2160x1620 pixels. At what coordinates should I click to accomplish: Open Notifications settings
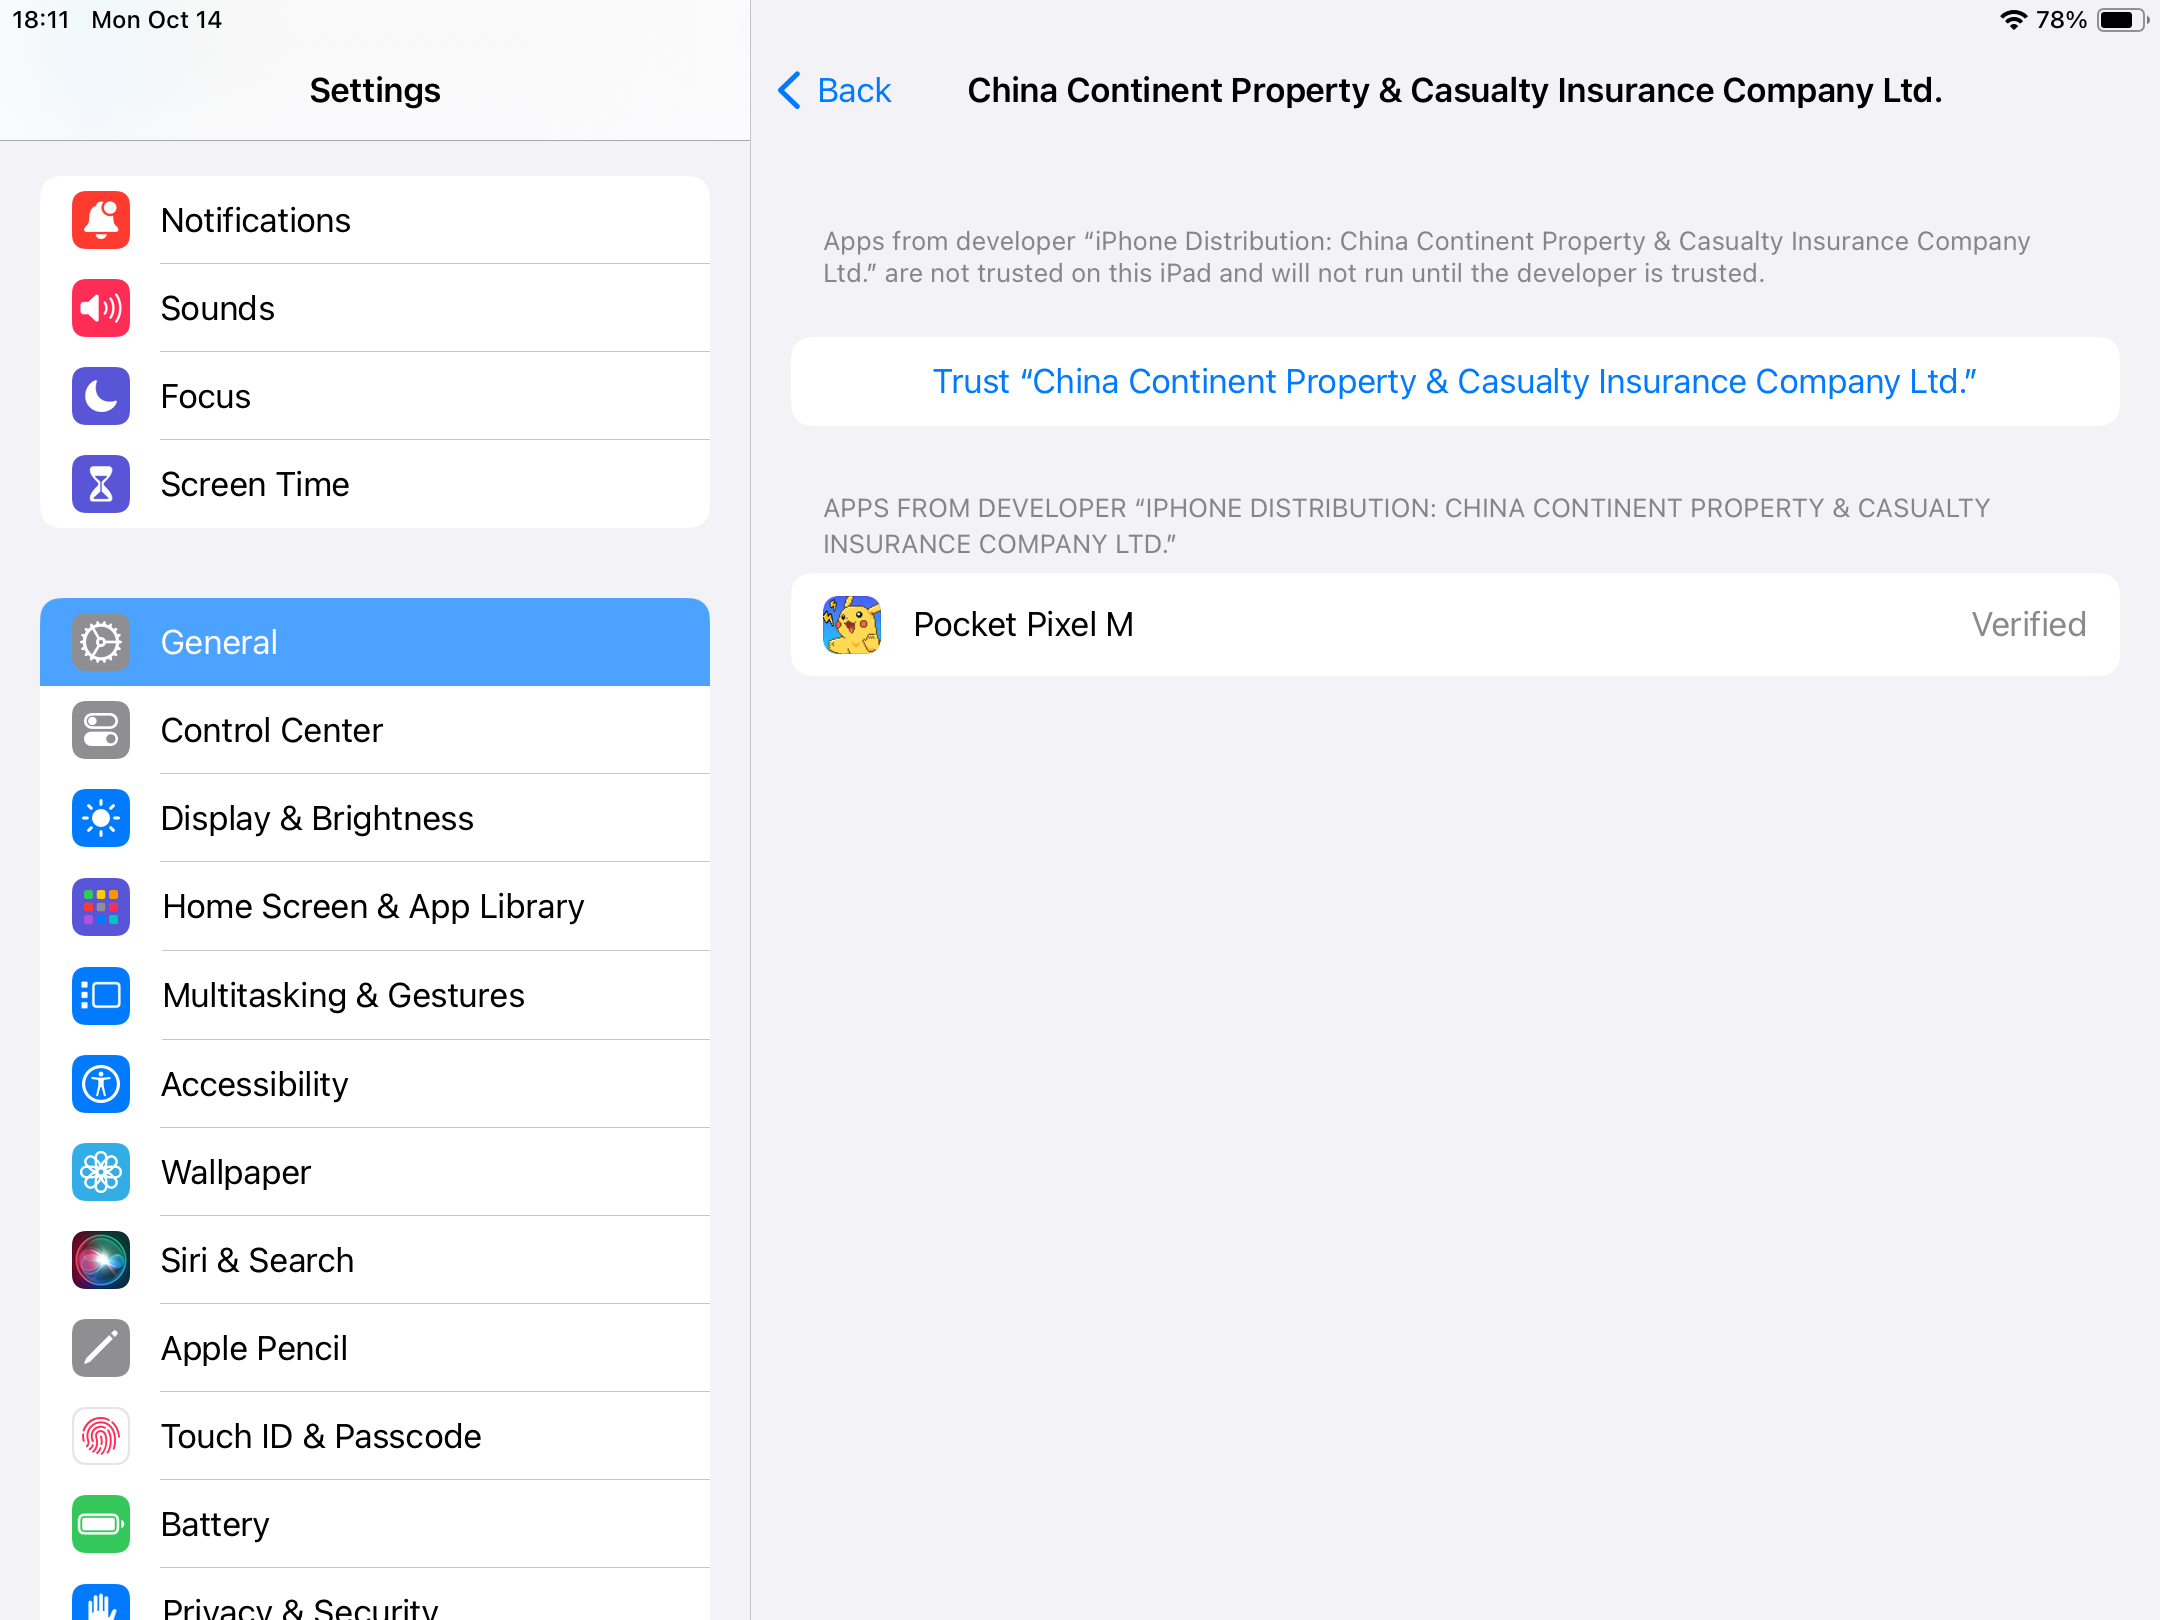click(x=375, y=220)
